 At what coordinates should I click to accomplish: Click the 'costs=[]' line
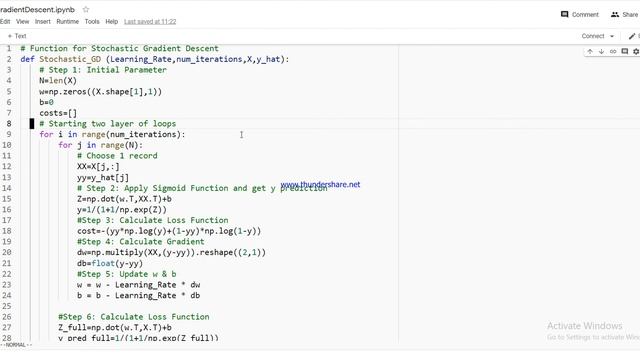click(58, 113)
